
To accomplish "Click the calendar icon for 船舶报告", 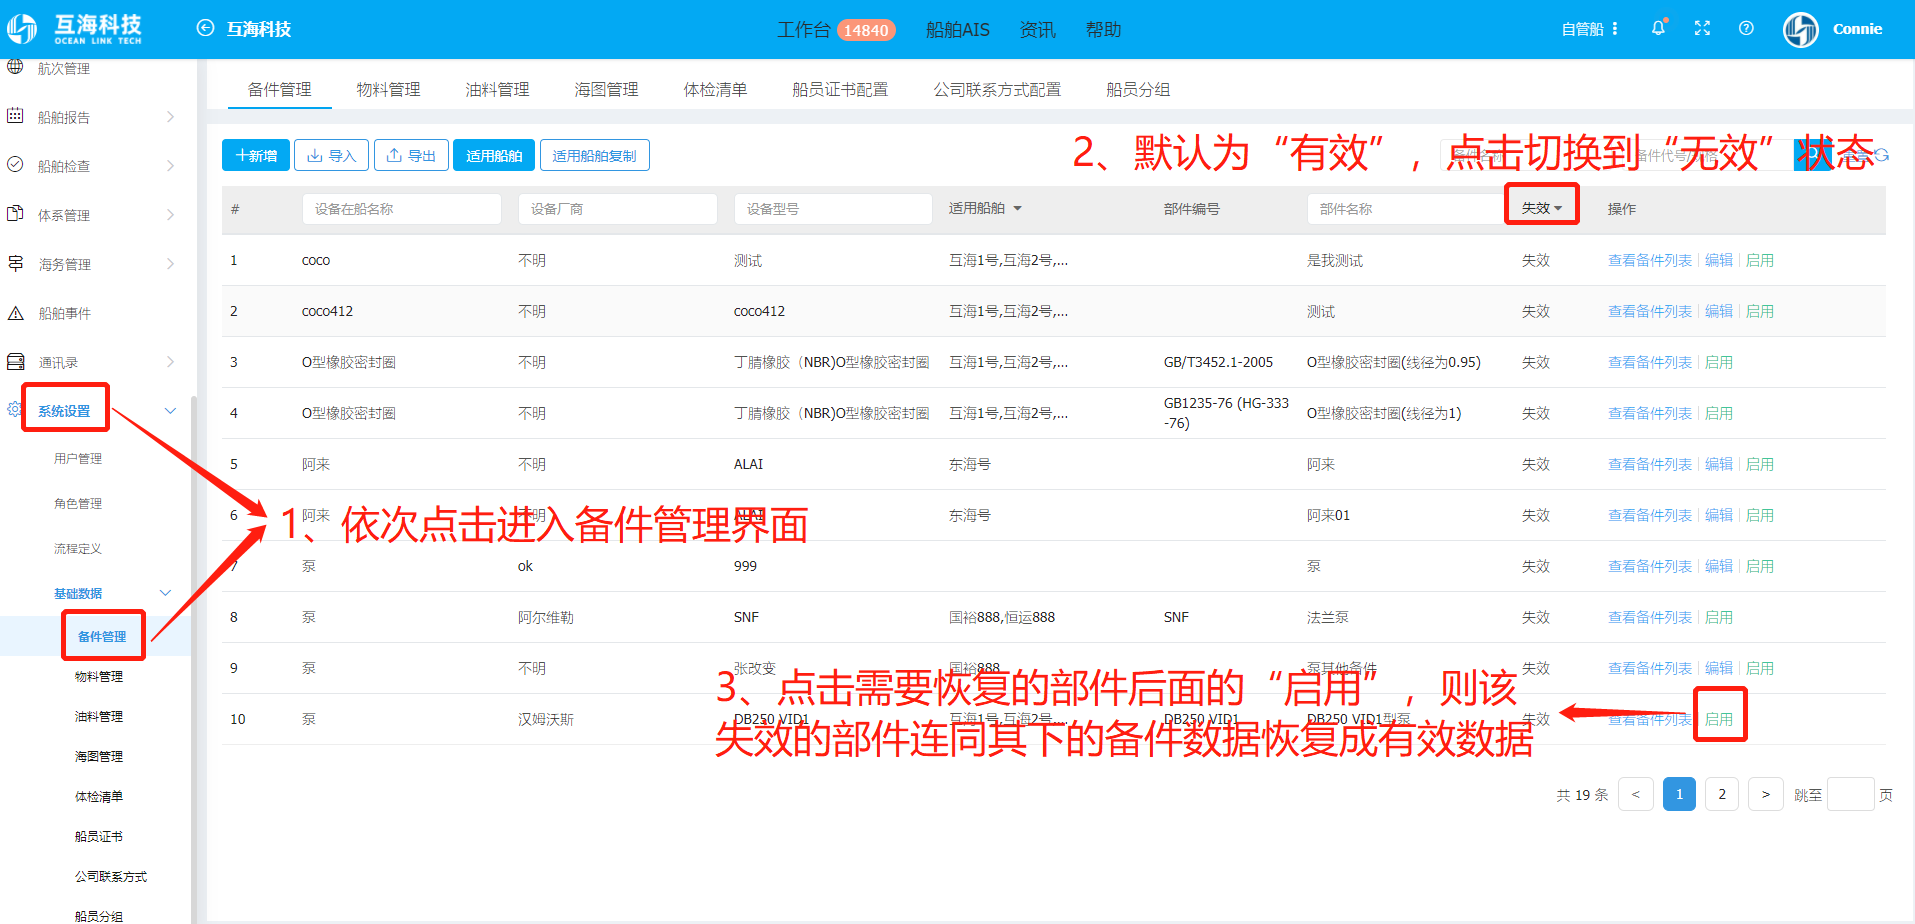I will pyautogui.click(x=15, y=116).
